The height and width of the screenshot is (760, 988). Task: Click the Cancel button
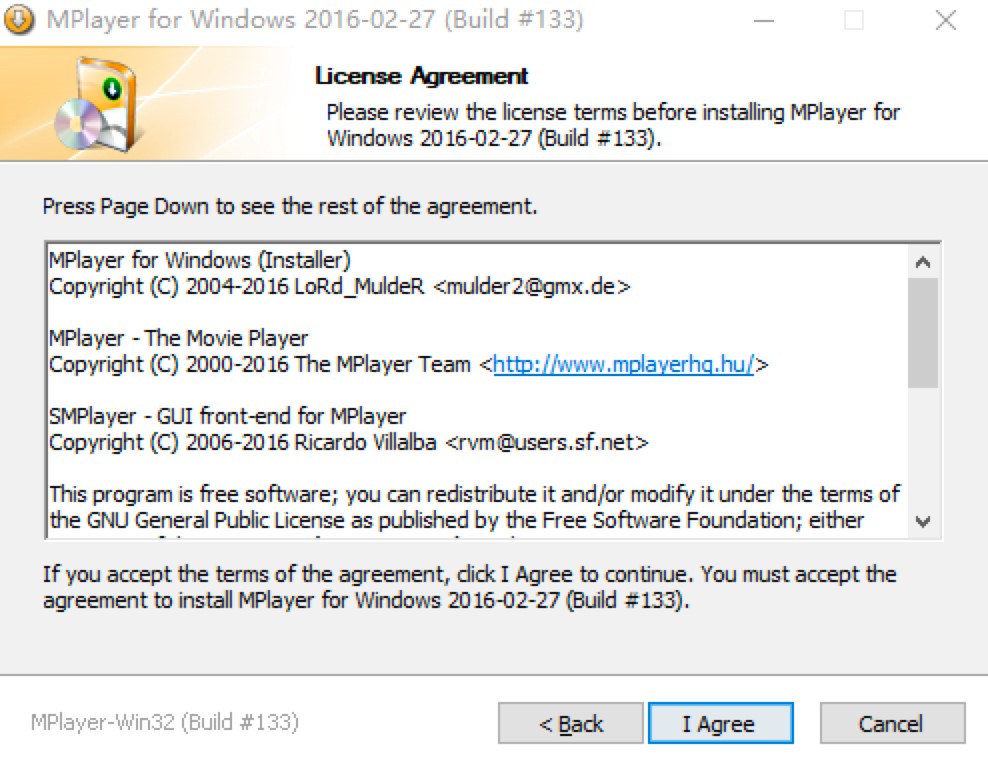(892, 723)
